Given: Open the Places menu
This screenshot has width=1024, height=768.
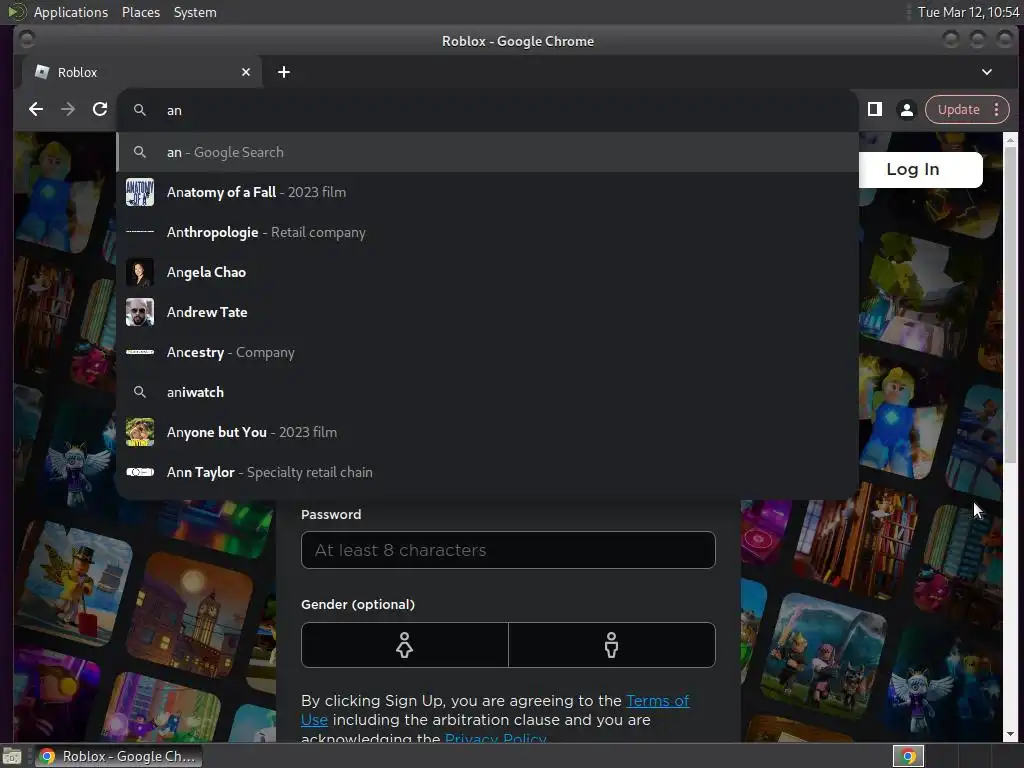Looking at the screenshot, I should point(141,12).
